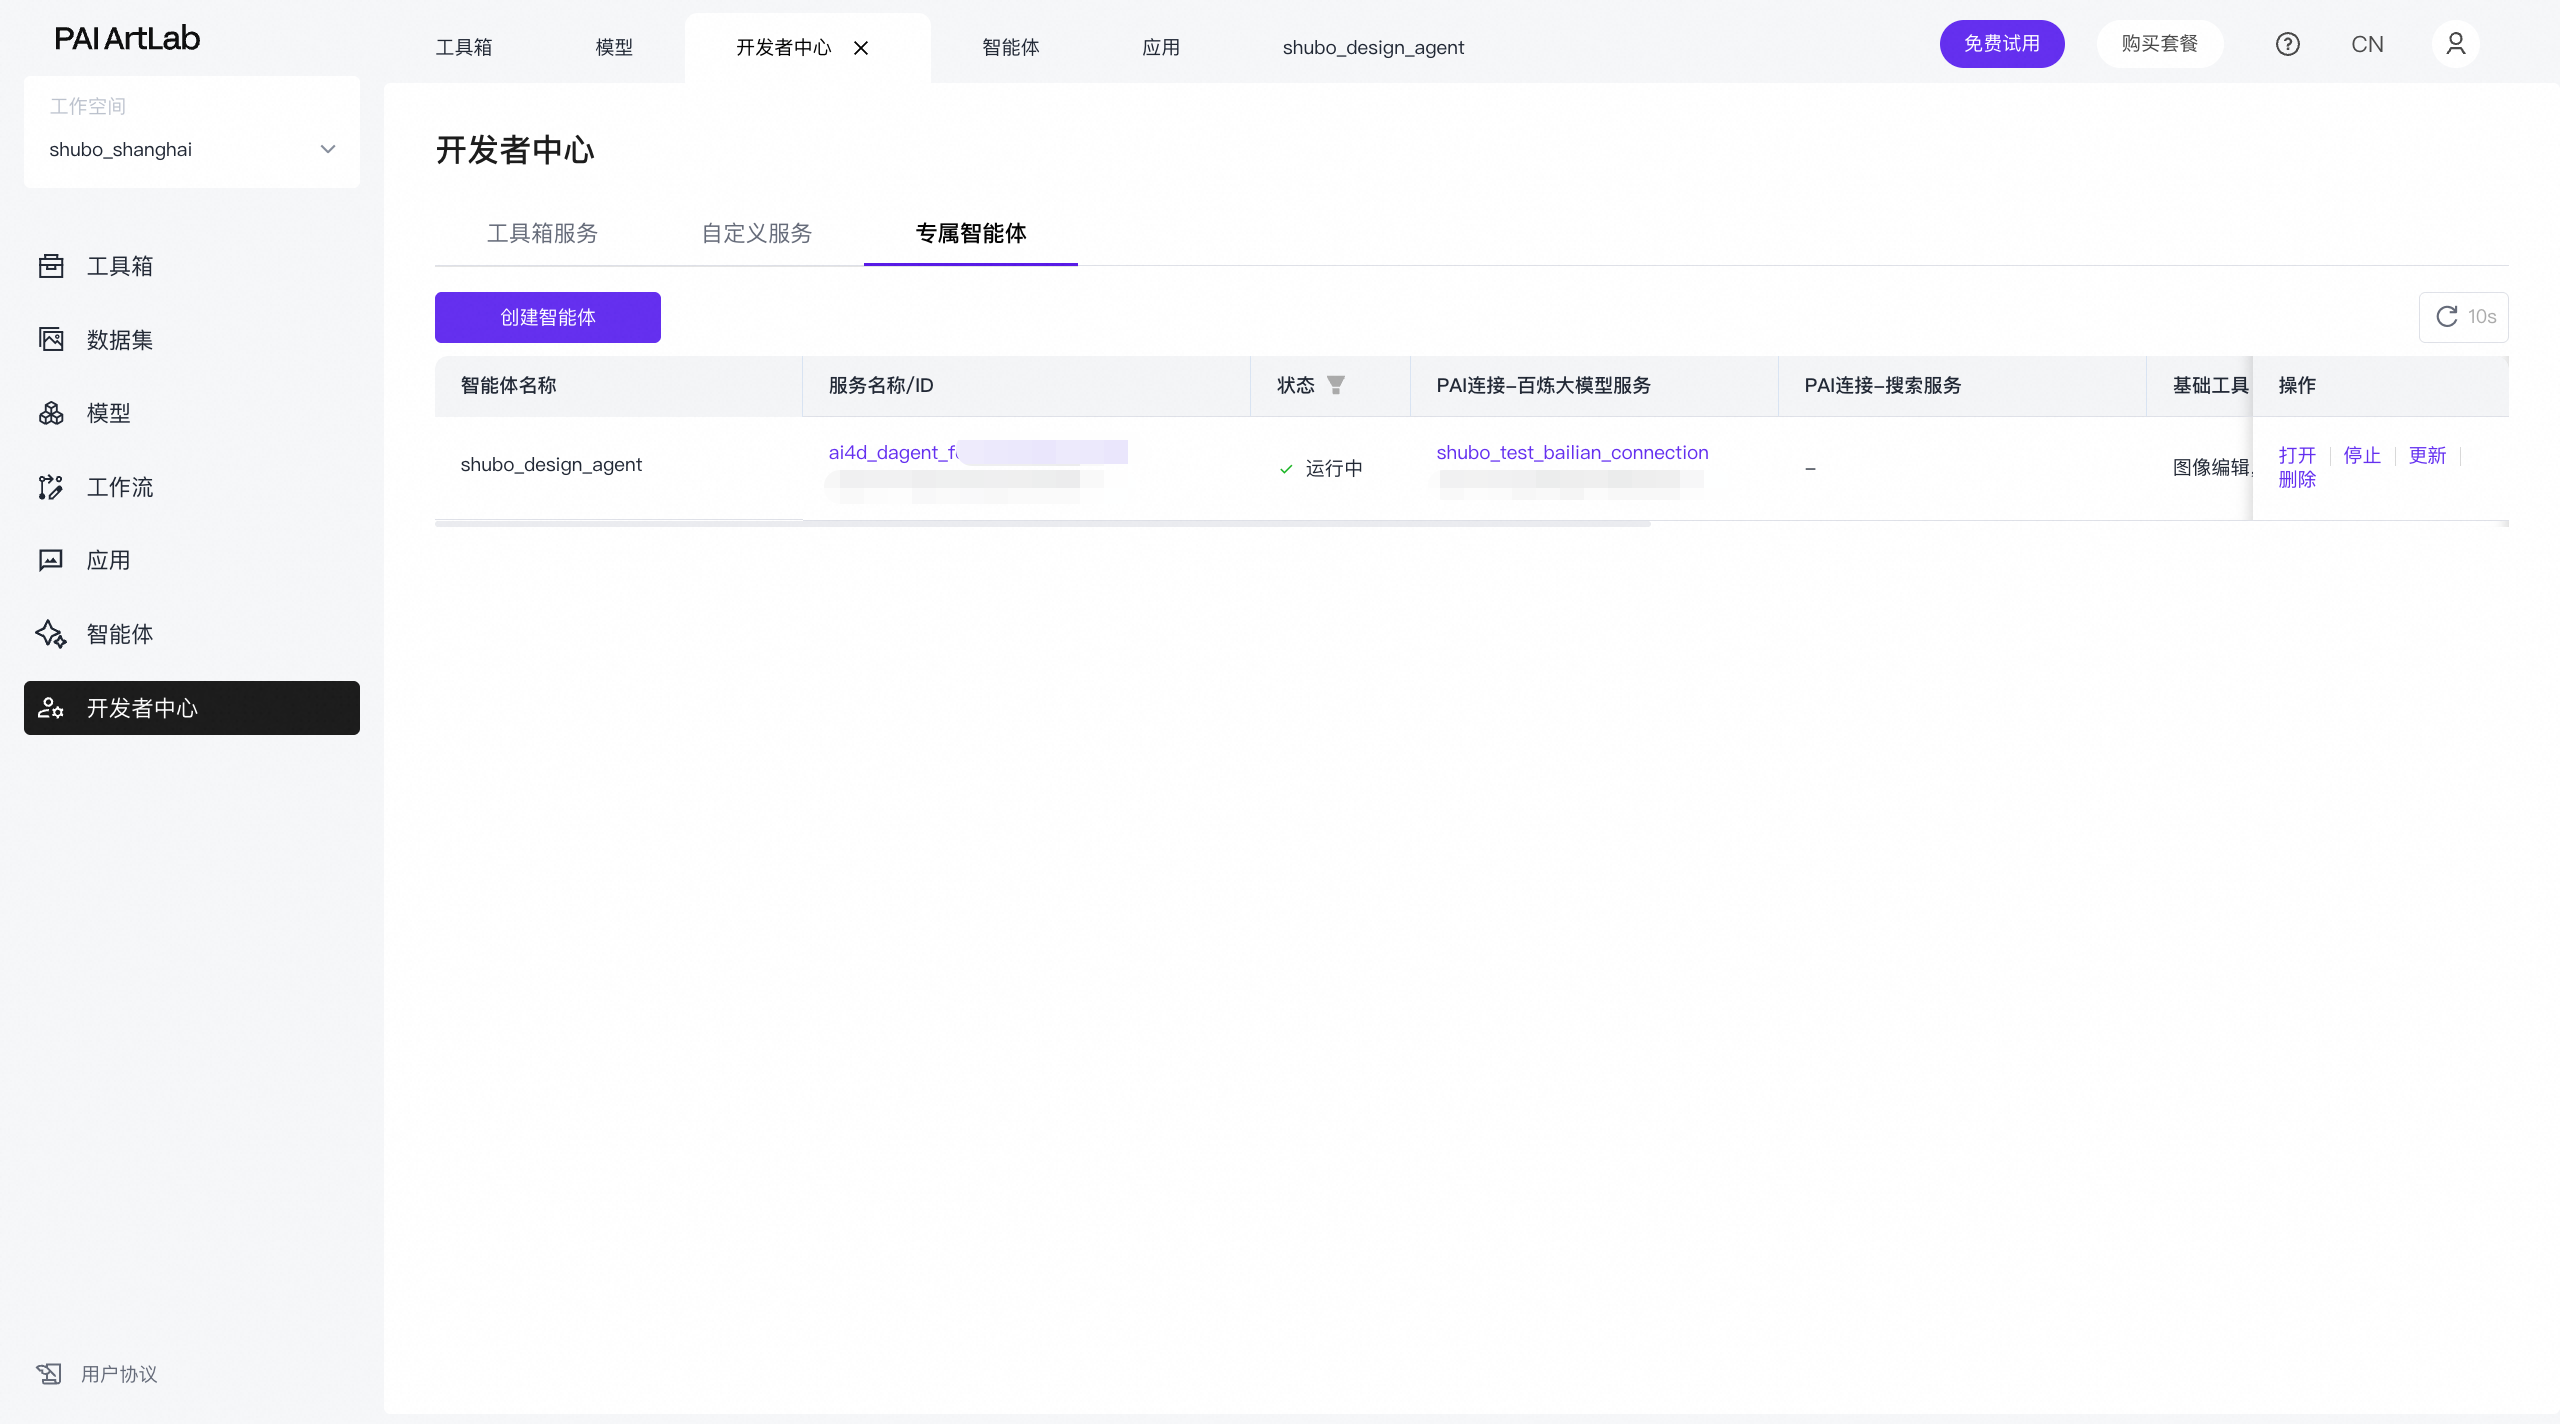The image size is (2560, 1424).
Task: Open the shubo_design_agent top tab
Action: click(1373, 47)
